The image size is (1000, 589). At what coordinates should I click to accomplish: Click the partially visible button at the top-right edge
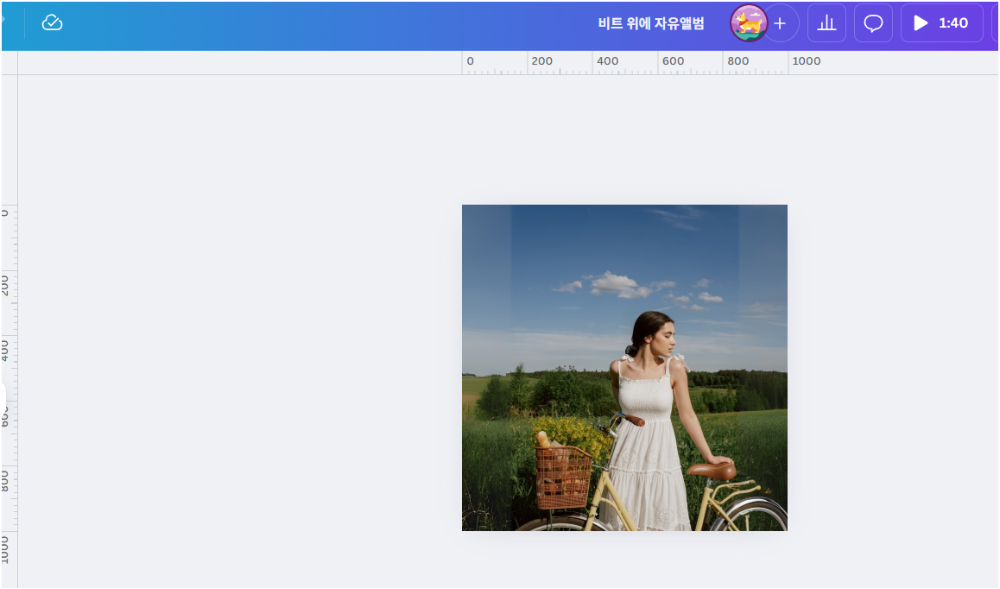995,22
